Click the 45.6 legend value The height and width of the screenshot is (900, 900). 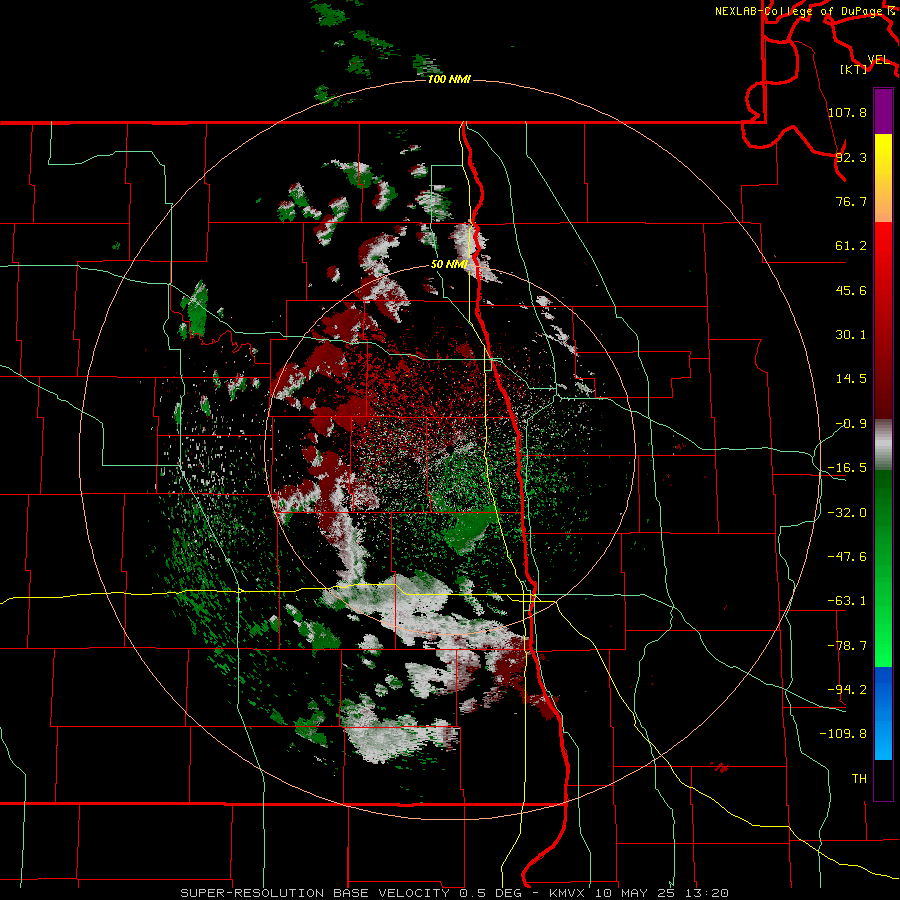851,290
